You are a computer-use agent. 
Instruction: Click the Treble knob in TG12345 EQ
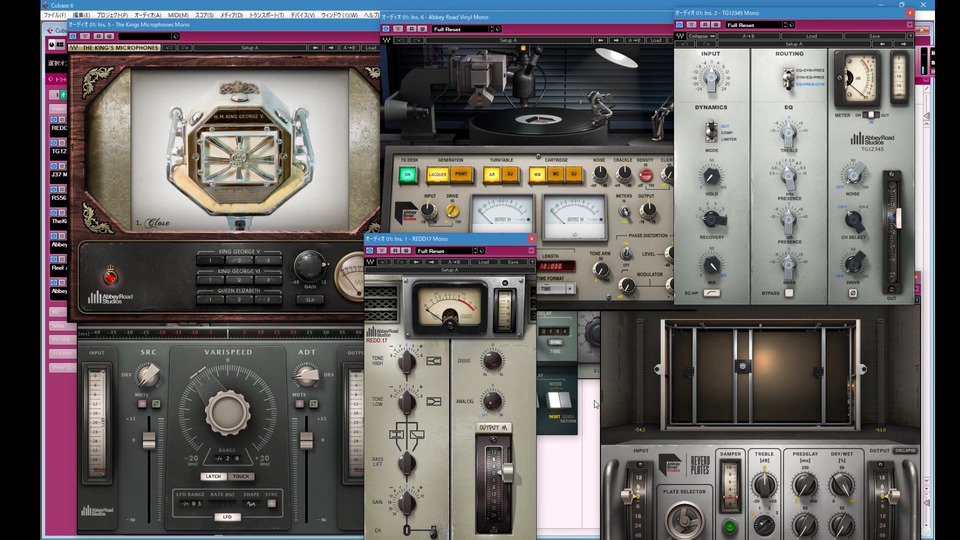tap(788, 132)
